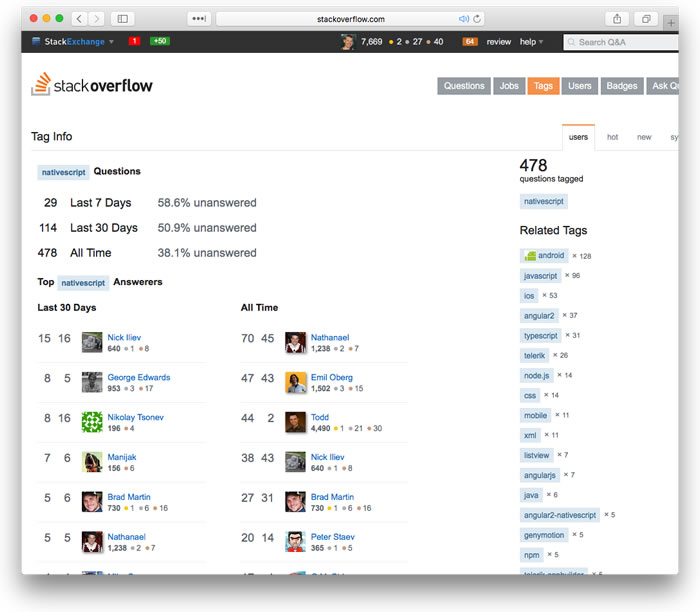
Task: Open the green +50 reputation badge
Action: pos(159,41)
